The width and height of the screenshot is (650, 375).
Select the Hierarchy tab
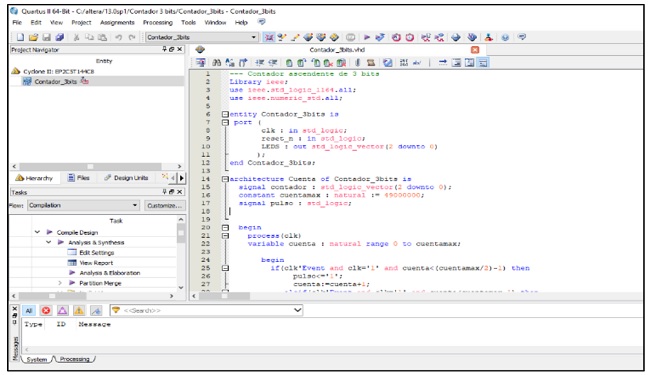34,178
